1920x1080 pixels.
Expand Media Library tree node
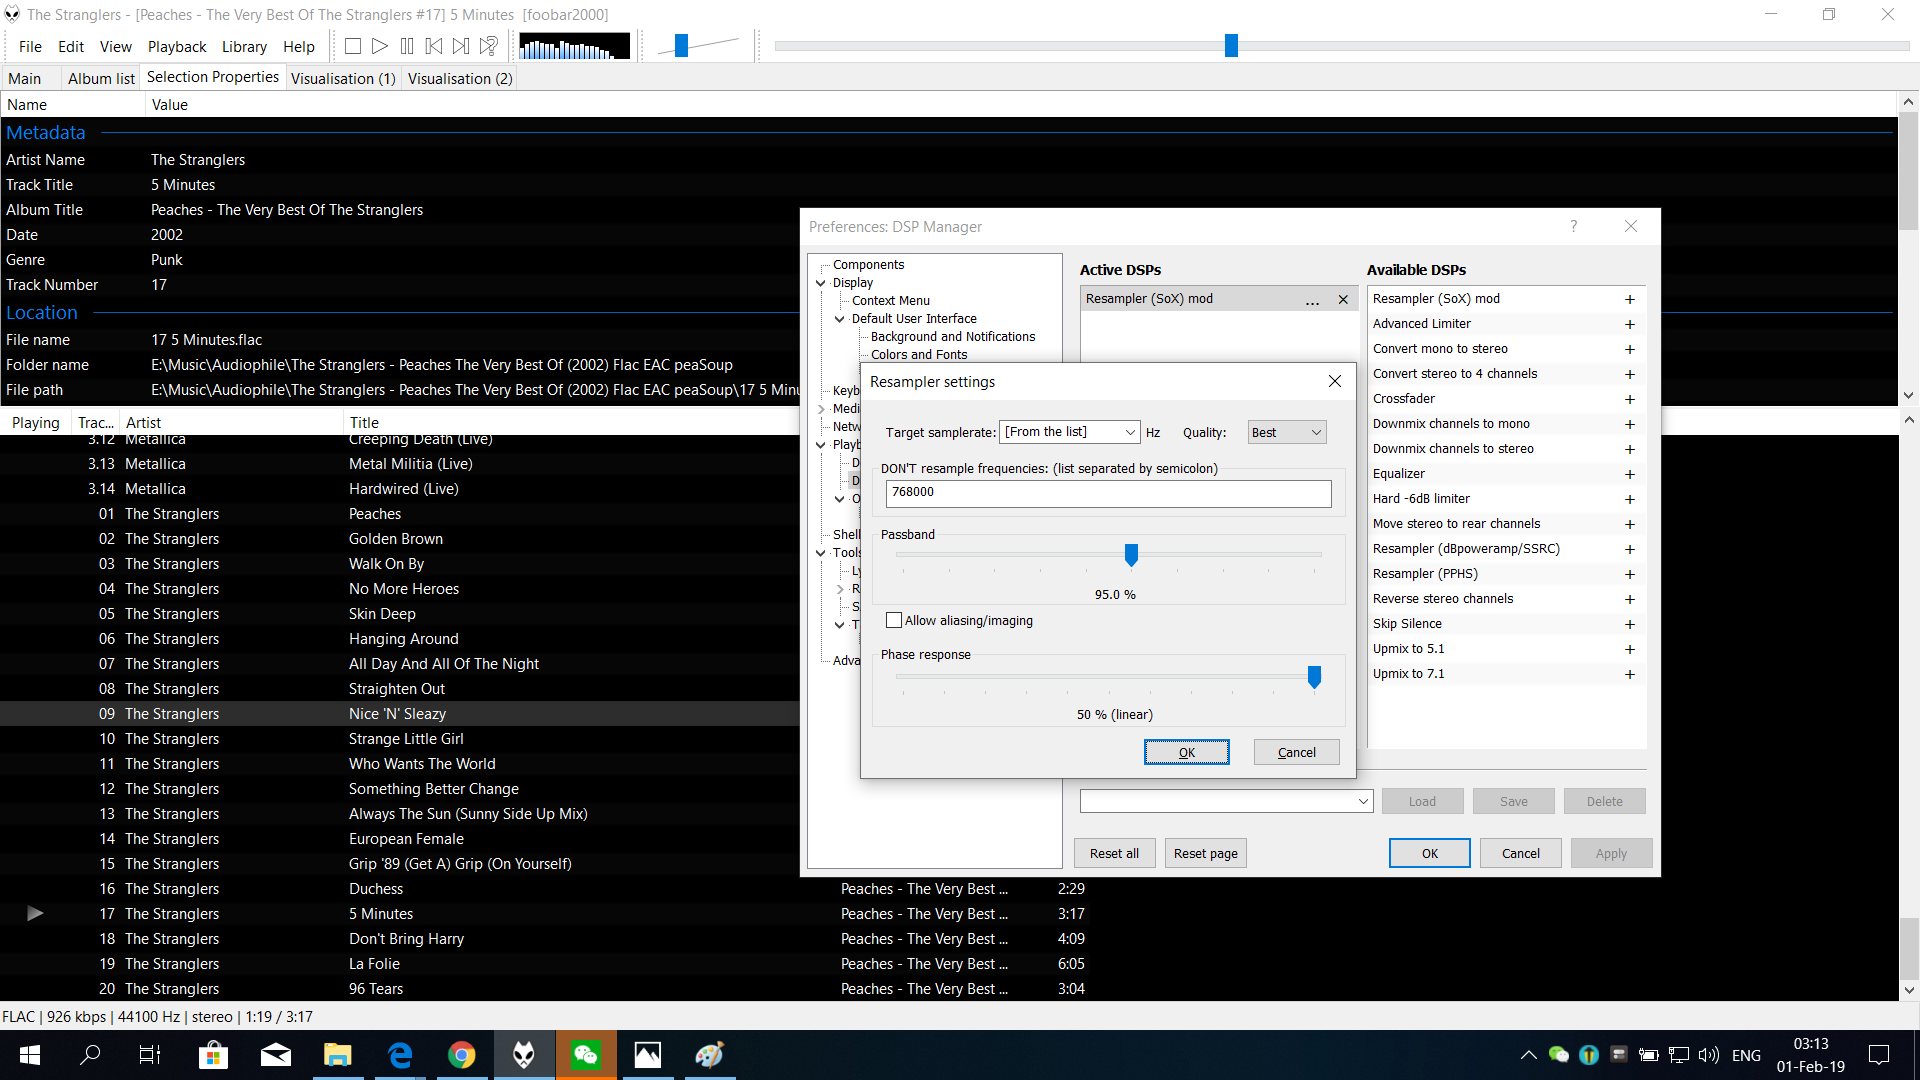tap(821, 409)
